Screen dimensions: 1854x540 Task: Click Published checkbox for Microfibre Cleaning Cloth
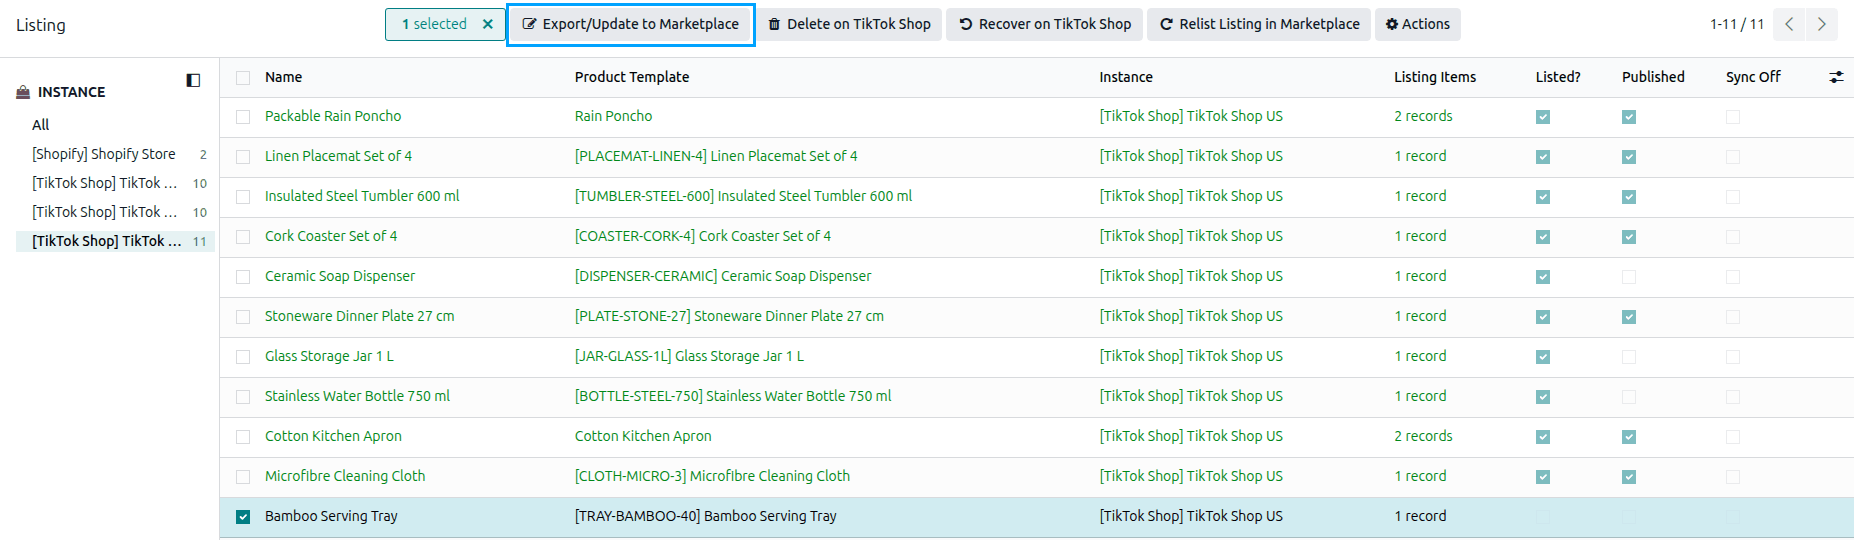tap(1629, 477)
